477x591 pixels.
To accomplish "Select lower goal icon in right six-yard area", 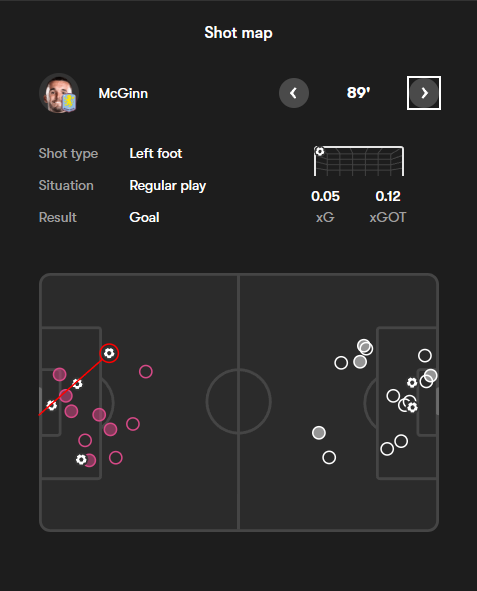I will click(x=413, y=407).
